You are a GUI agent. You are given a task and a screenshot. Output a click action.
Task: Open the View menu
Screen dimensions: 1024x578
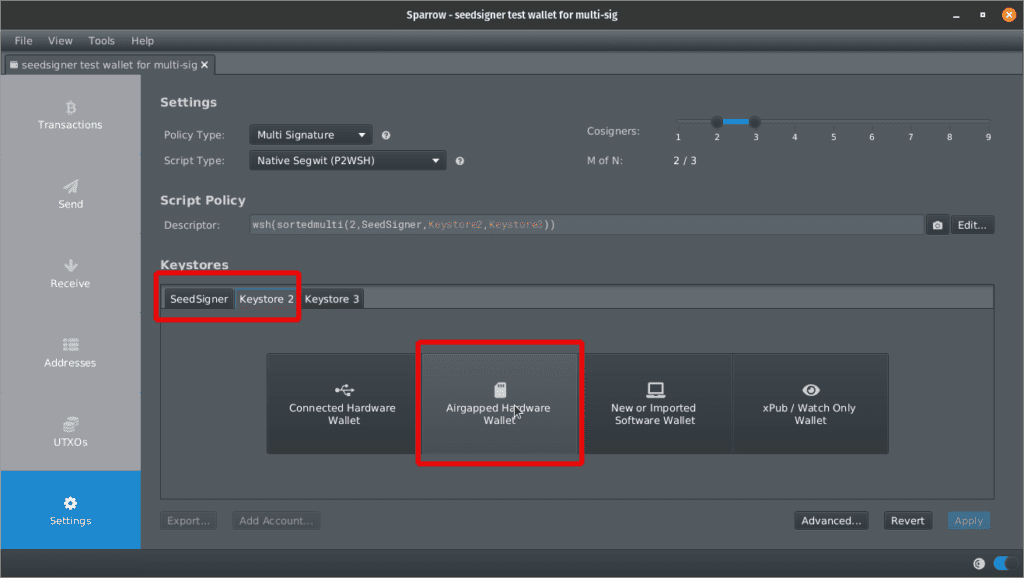(x=60, y=40)
